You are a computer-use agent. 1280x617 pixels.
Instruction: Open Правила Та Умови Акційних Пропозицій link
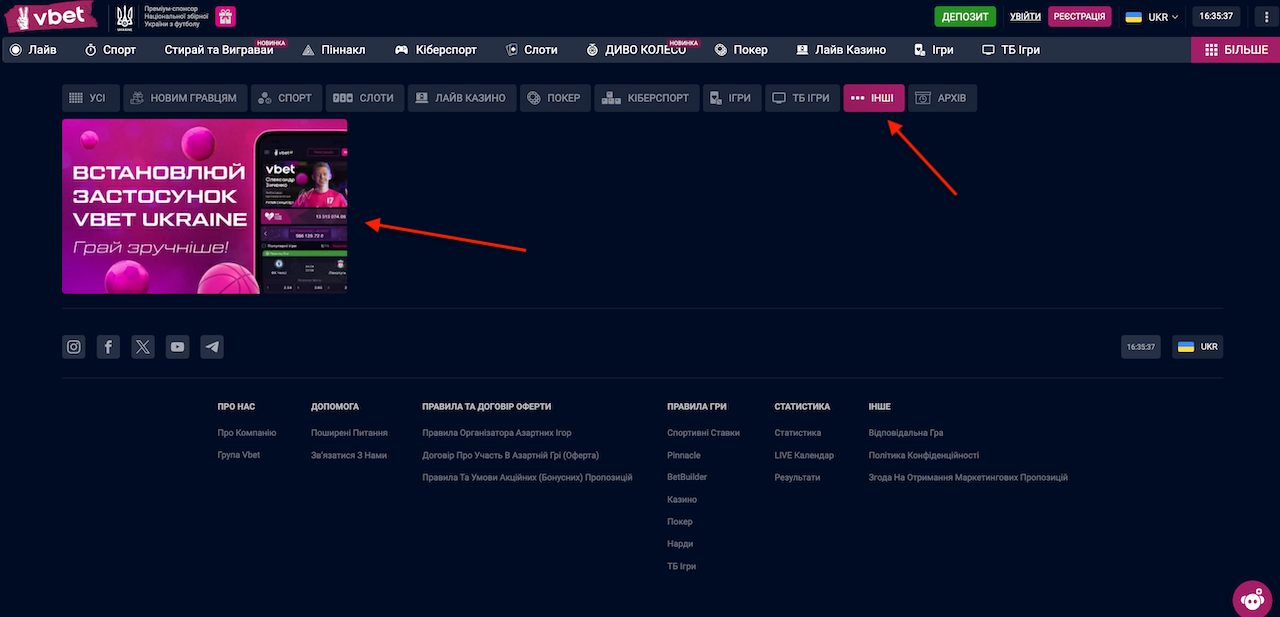tap(527, 477)
